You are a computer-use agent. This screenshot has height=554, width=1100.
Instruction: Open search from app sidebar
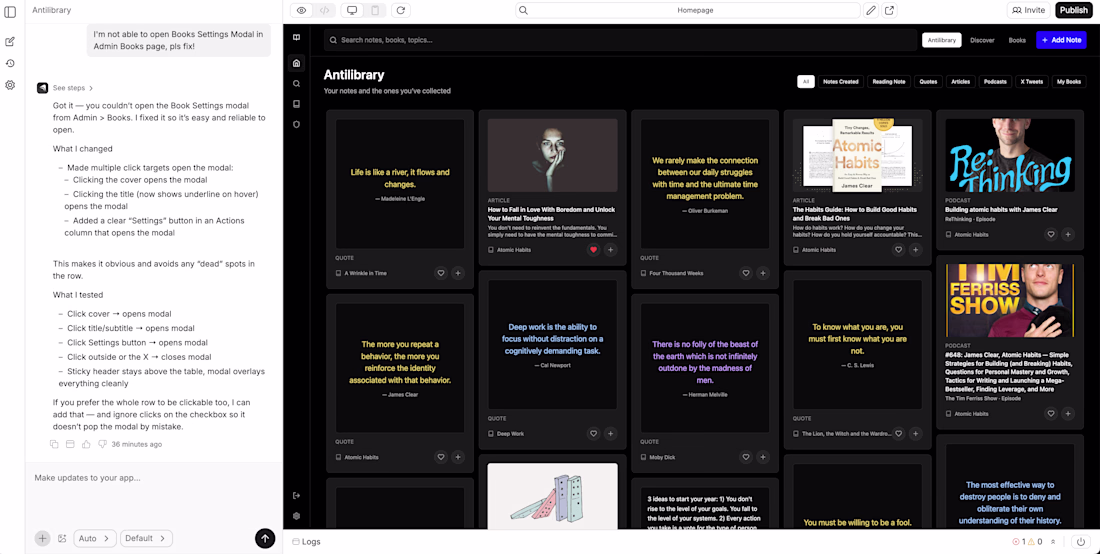(x=297, y=83)
